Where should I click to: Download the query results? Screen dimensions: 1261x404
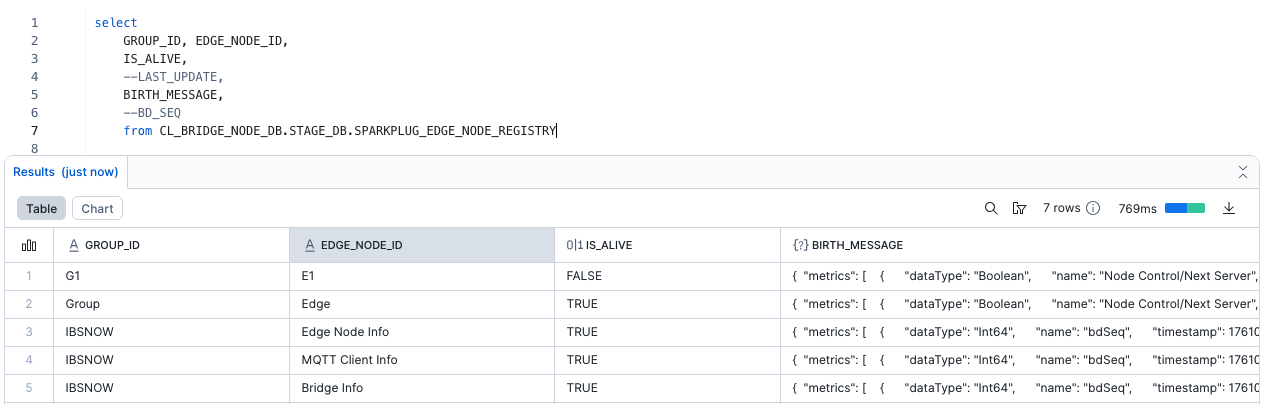point(1229,208)
